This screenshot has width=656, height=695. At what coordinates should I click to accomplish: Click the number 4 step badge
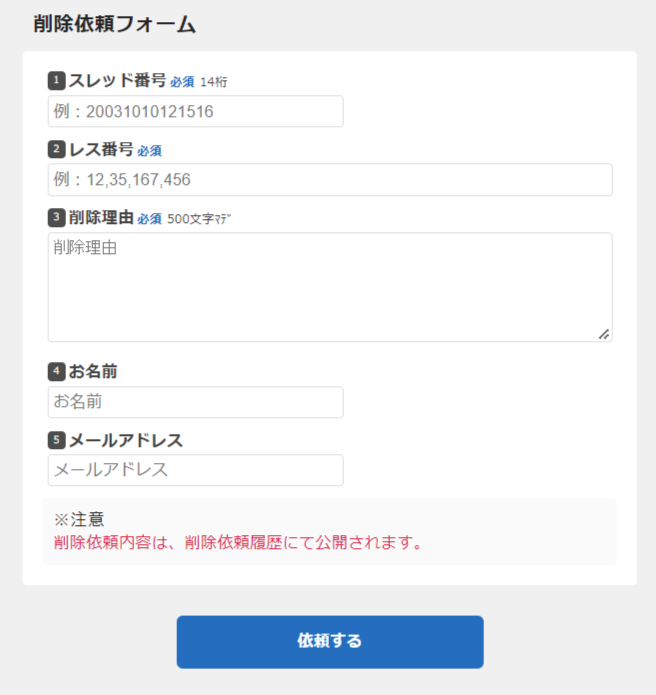pyautogui.click(x=56, y=372)
